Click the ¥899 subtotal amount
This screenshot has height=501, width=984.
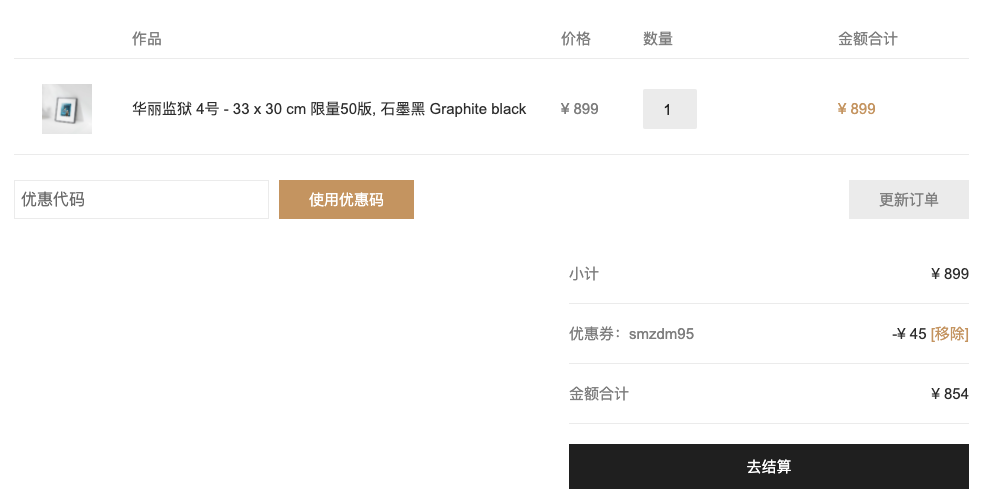[x=949, y=274]
